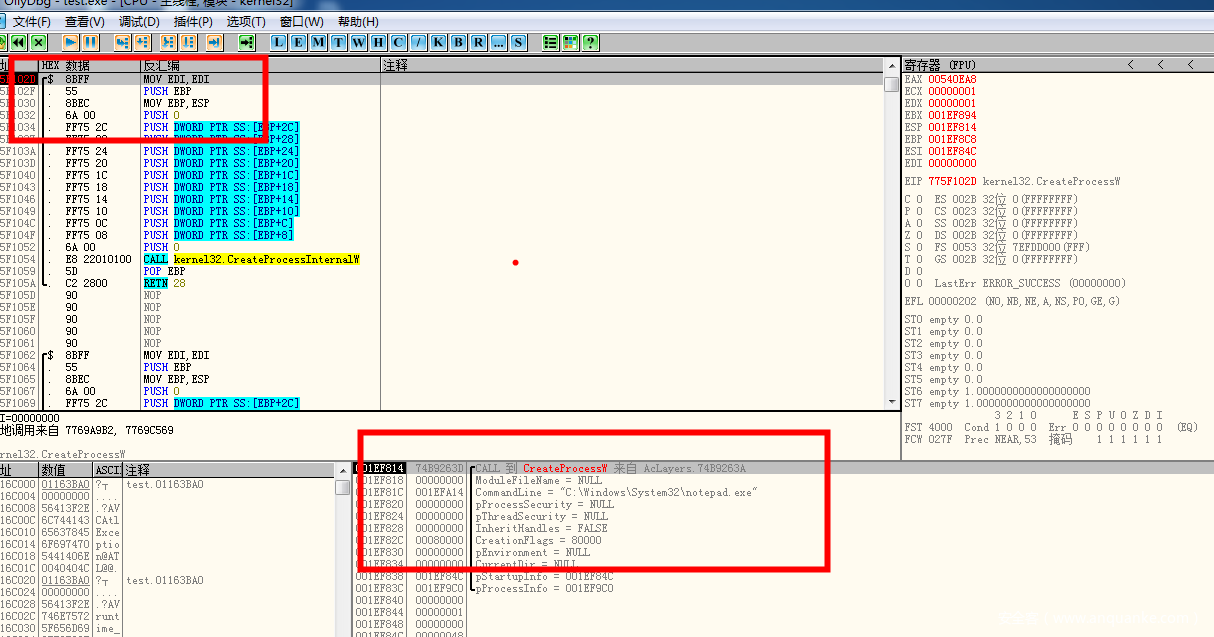Toggle the C carry flag value
This screenshot has height=637, width=1214.
point(920,199)
